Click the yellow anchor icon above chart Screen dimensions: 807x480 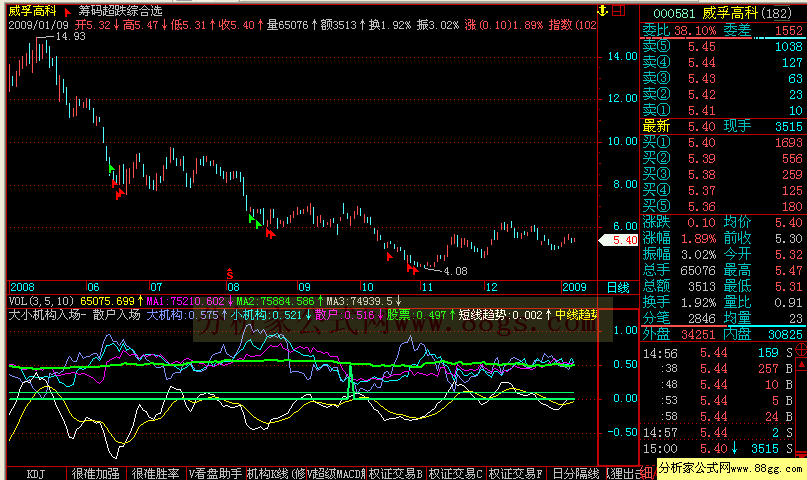tap(603, 10)
